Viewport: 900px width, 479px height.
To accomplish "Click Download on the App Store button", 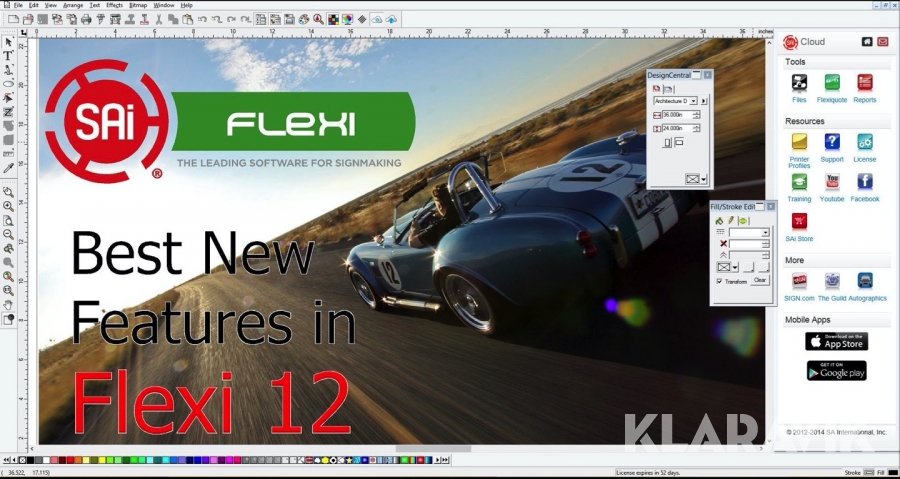I will coord(836,341).
